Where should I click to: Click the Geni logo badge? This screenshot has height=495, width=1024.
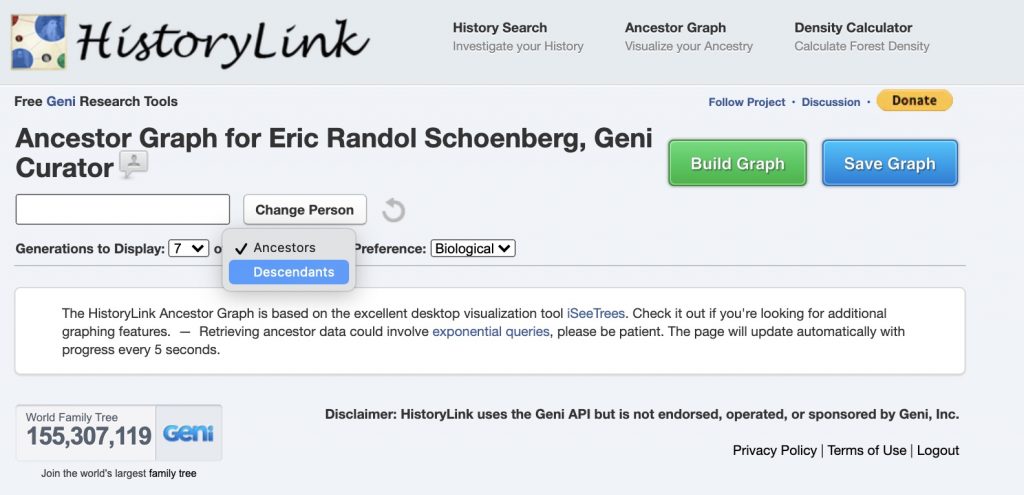(x=189, y=433)
